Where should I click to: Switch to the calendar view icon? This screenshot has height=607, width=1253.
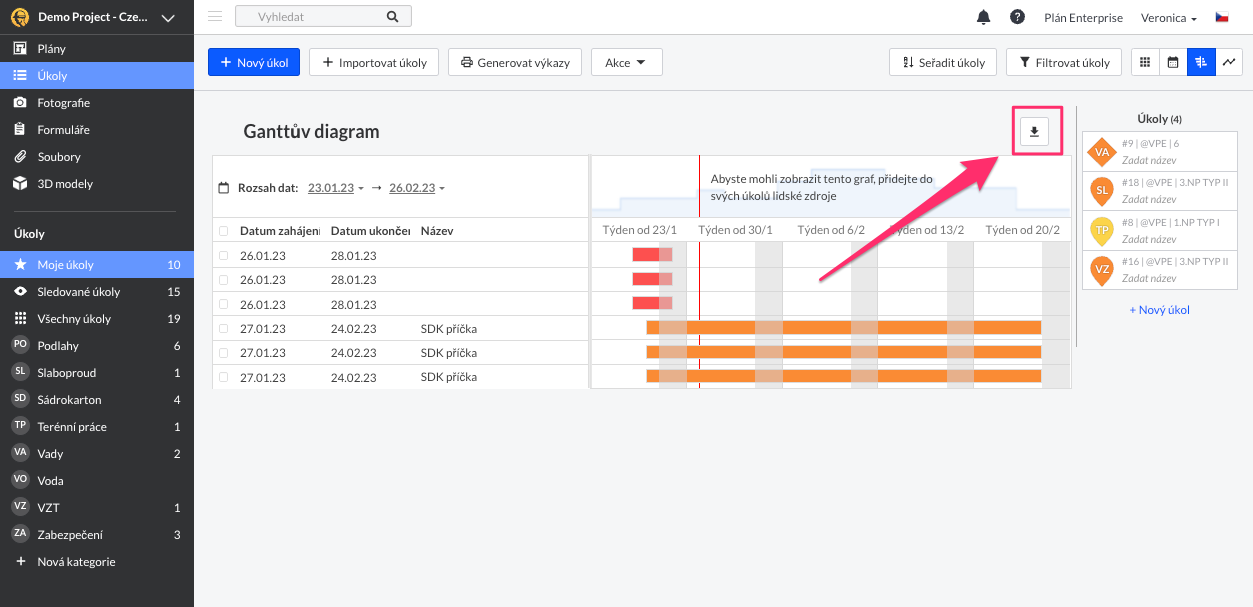[x=1173, y=62]
